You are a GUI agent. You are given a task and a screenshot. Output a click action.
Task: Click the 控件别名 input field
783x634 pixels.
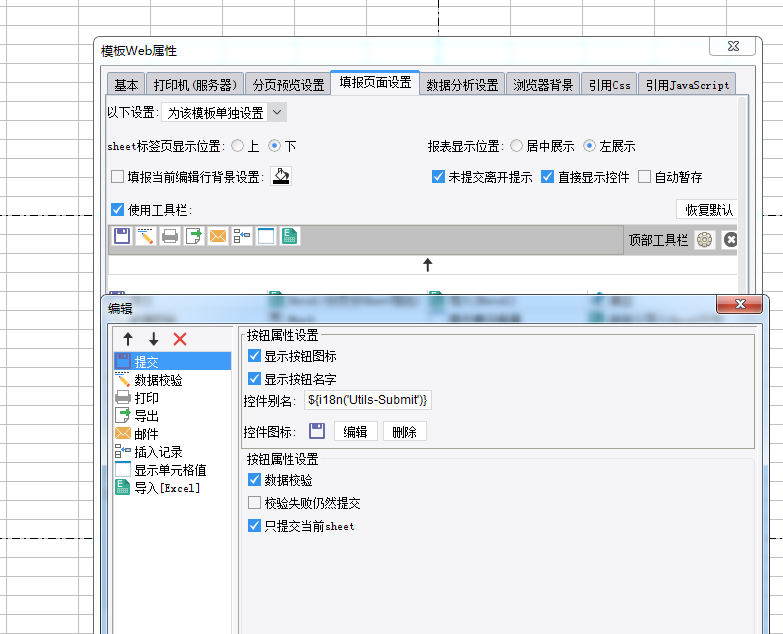368,400
